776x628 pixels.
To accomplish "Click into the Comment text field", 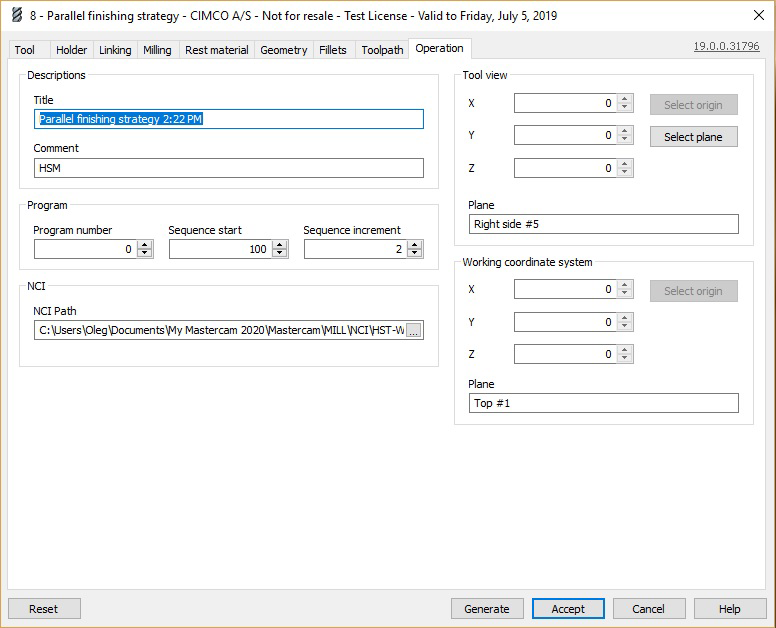I will [x=228, y=168].
